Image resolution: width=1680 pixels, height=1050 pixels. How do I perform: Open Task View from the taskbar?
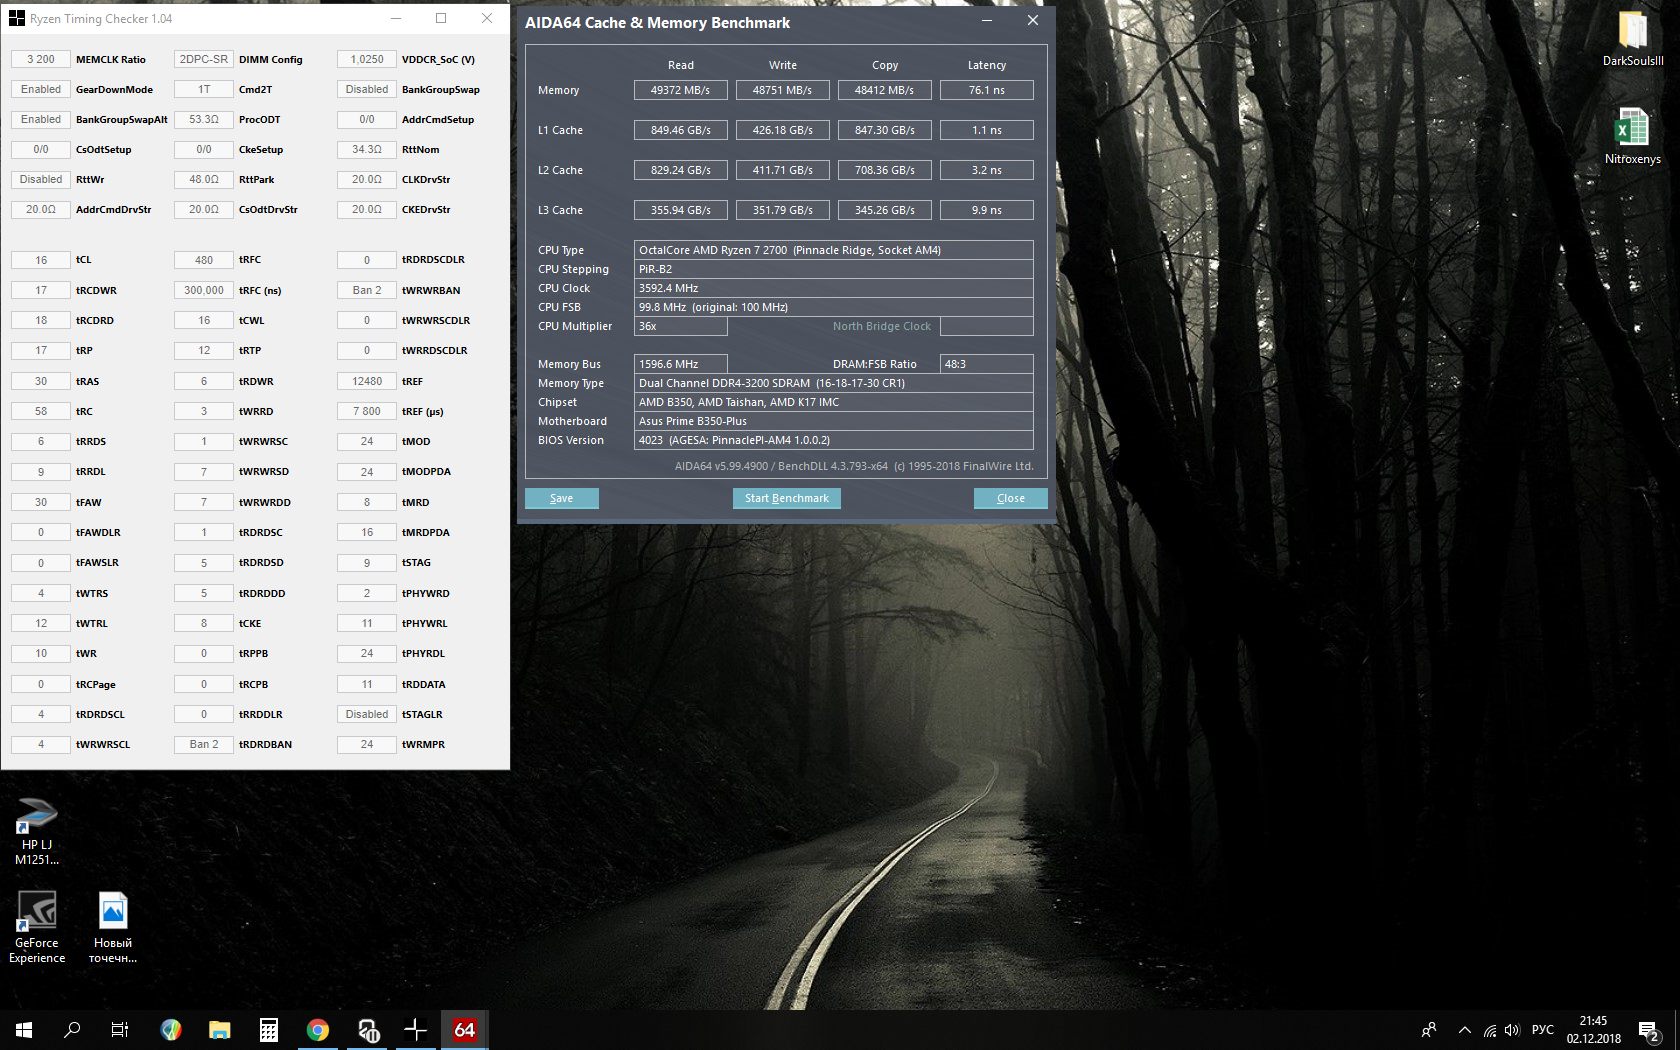pos(120,1030)
